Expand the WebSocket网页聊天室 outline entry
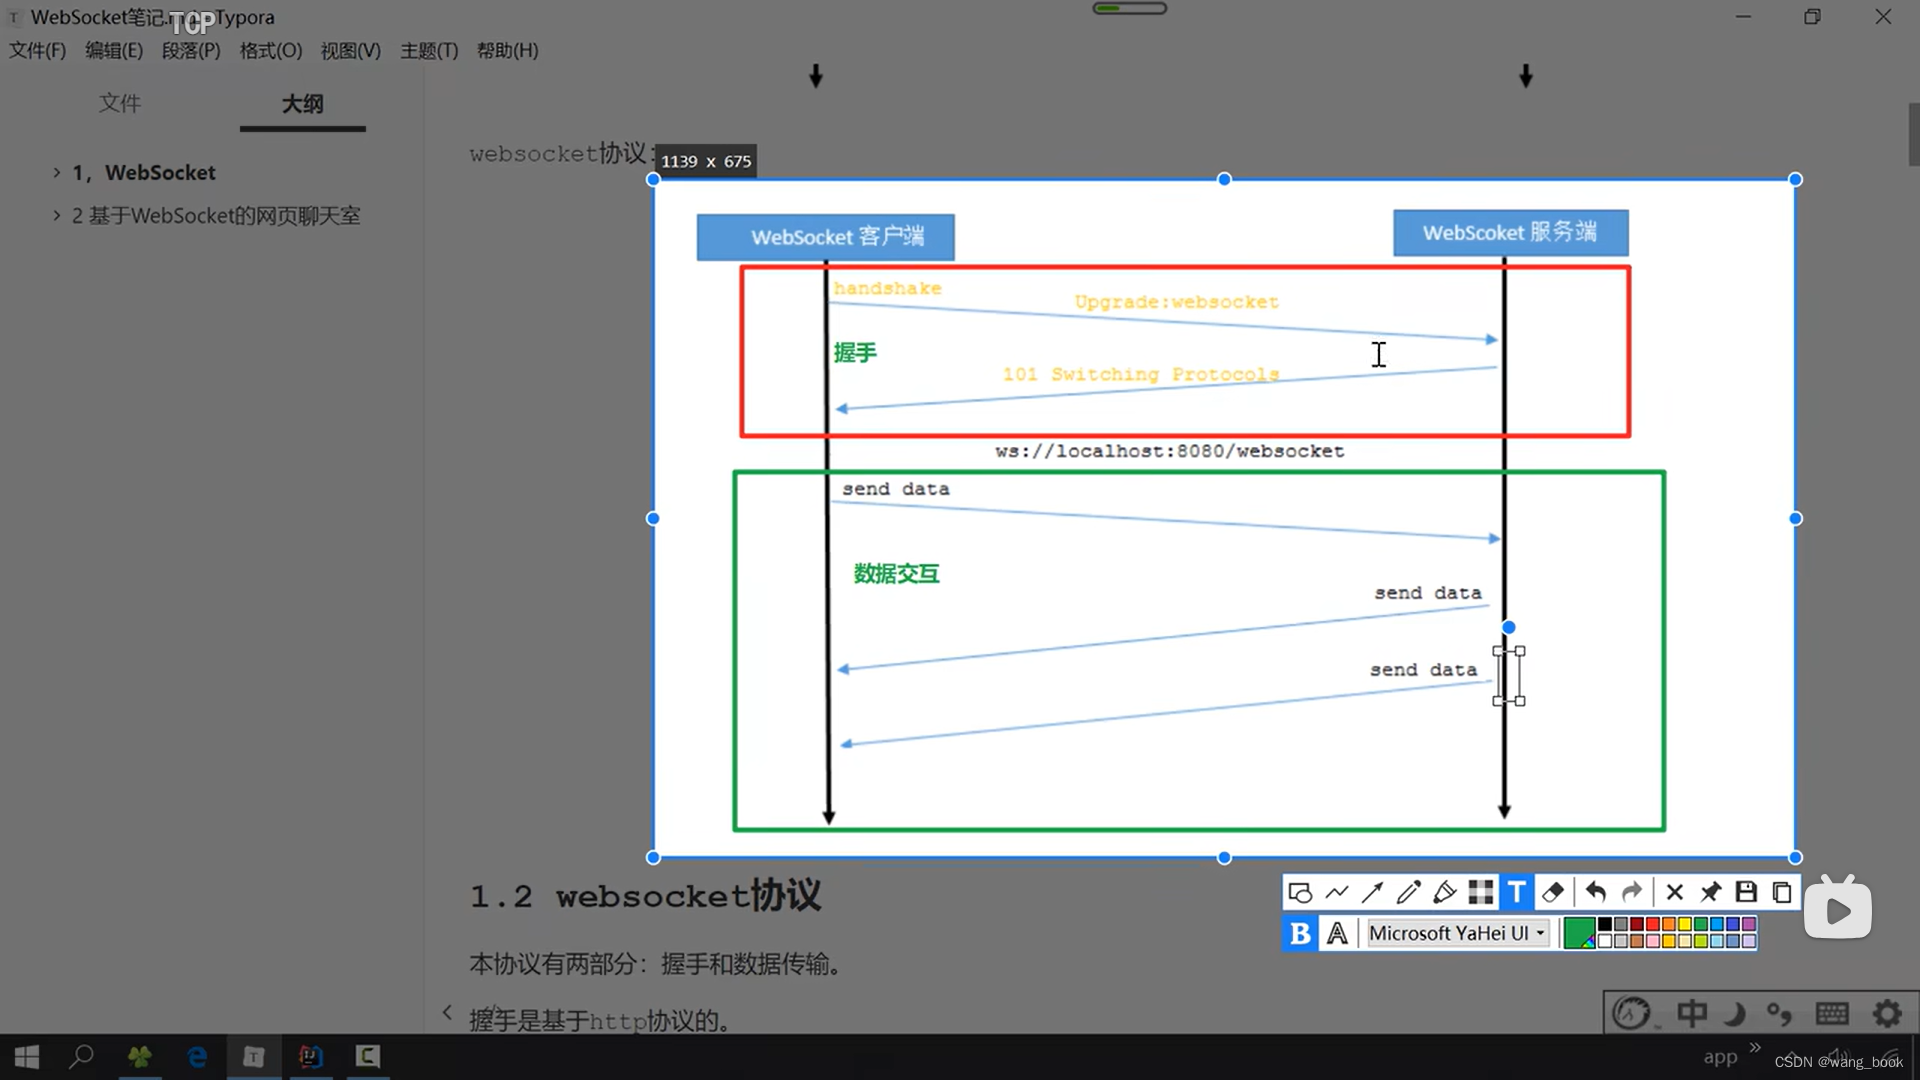Viewport: 1920px width, 1080px height. [57, 215]
